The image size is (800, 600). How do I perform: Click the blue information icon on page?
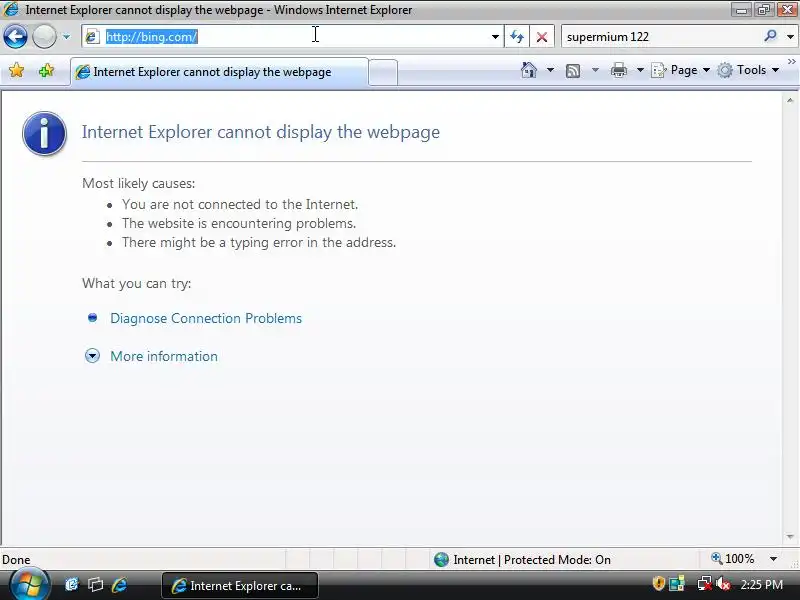click(x=44, y=133)
